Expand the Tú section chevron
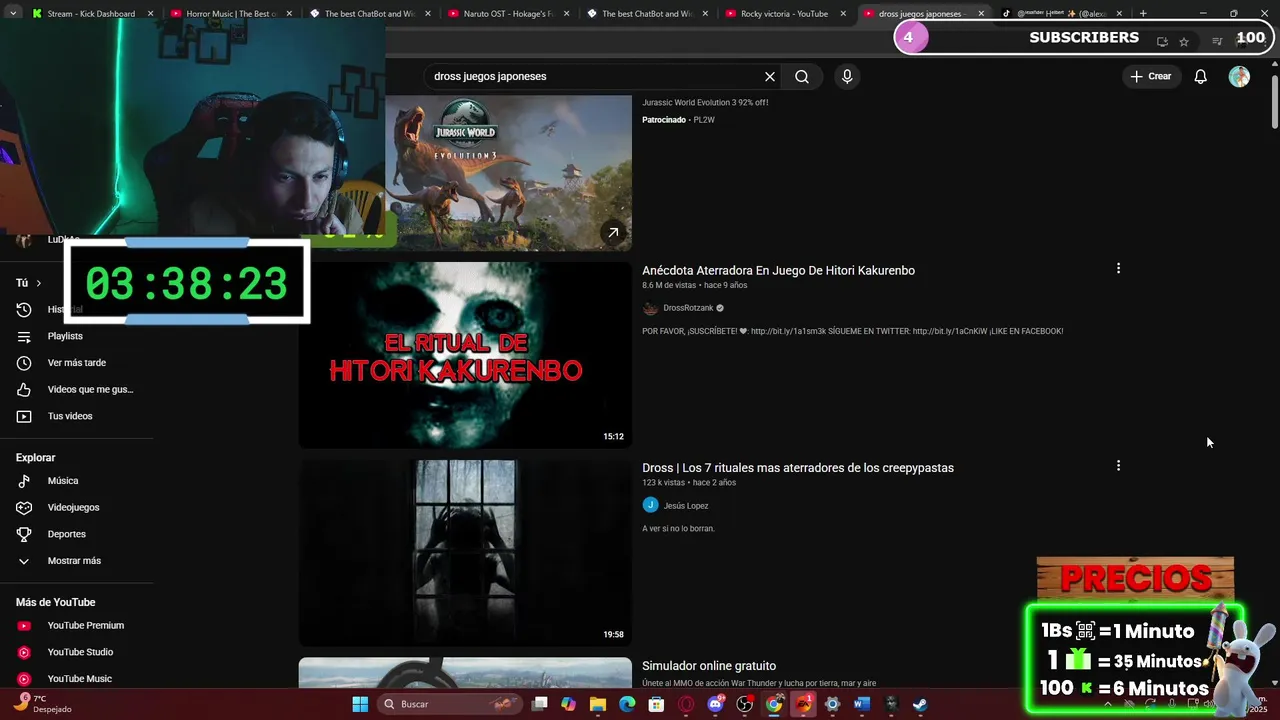Viewport: 1280px width, 720px height. click(38, 283)
